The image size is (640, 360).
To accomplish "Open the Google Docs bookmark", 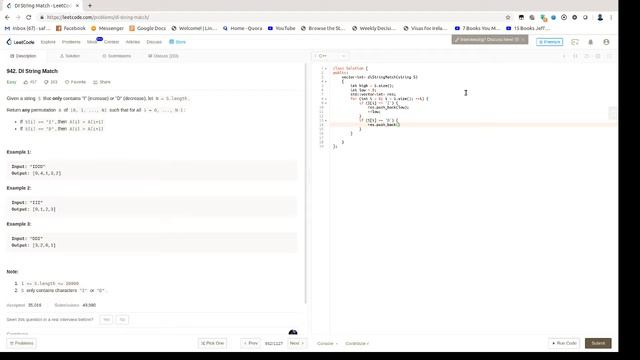I will coord(147,28).
